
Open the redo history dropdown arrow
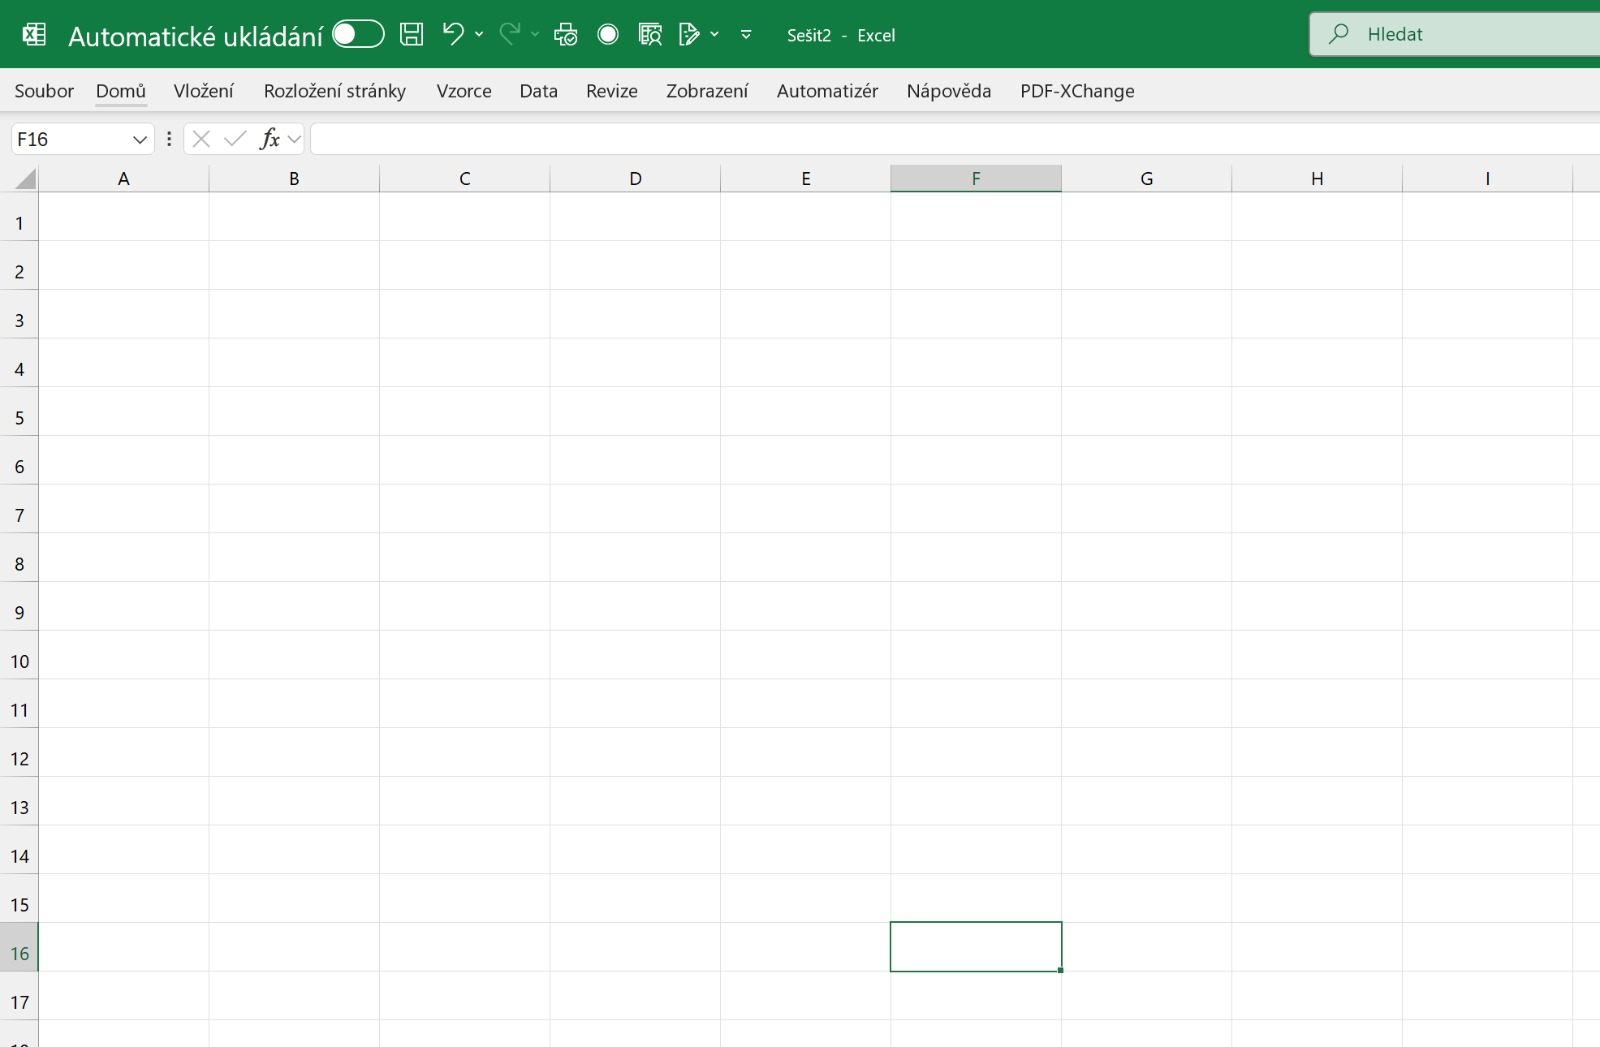coord(535,34)
